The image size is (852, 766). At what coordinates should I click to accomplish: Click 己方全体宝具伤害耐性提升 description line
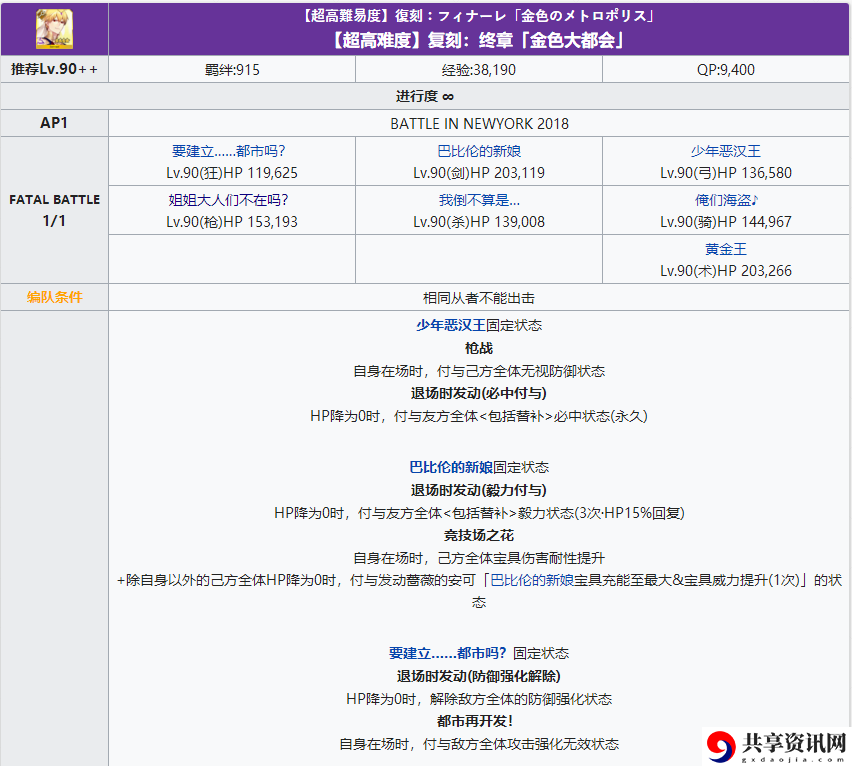pyautogui.click(x=479, y=558)
